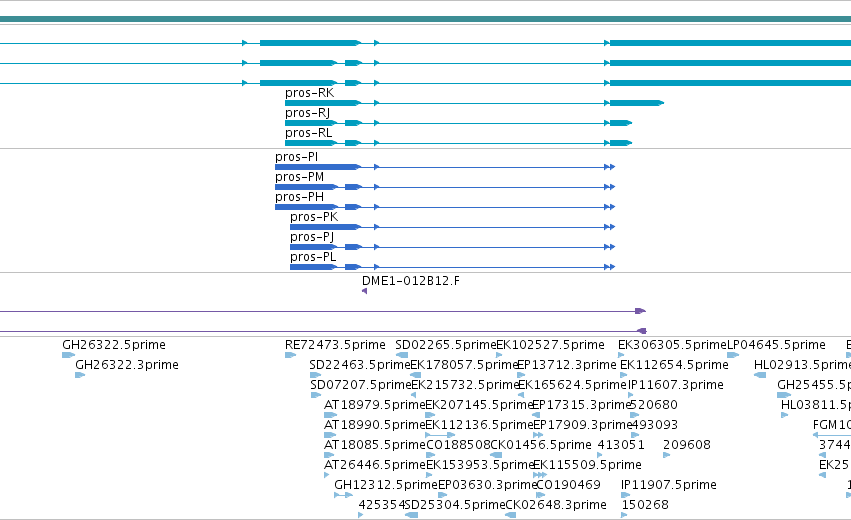
Task: Open the EK215732.5prime EST label
Action: point(465,385)
